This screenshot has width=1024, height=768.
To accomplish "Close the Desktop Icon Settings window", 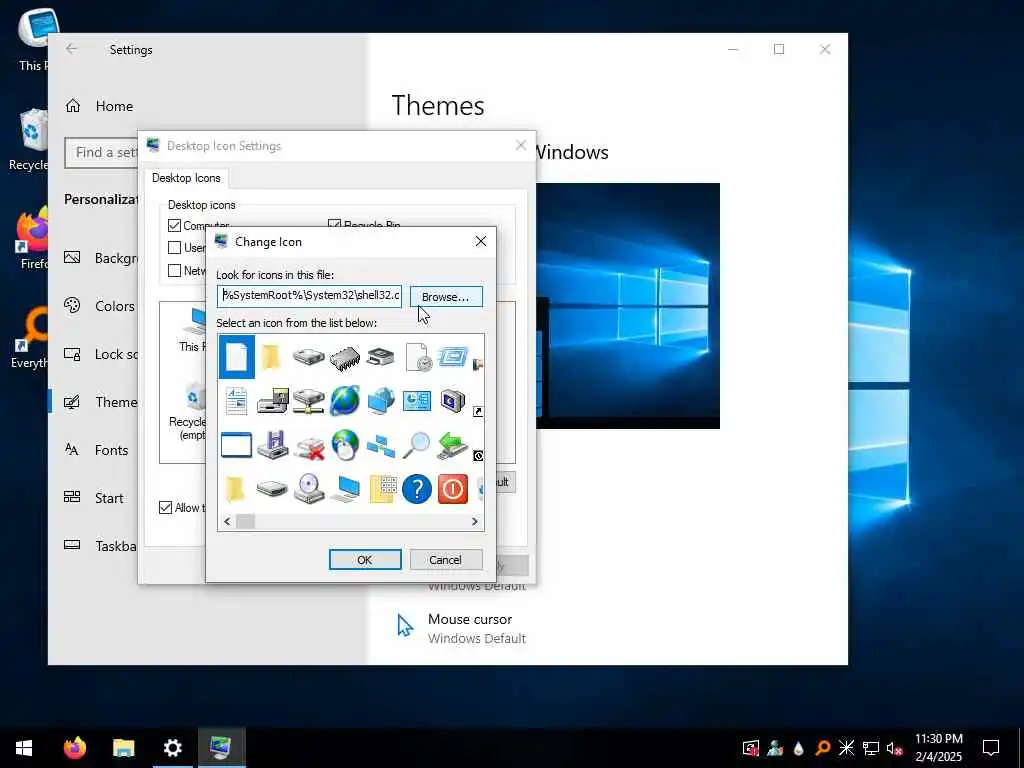I will pyautogui.click(x=520, y=145).
